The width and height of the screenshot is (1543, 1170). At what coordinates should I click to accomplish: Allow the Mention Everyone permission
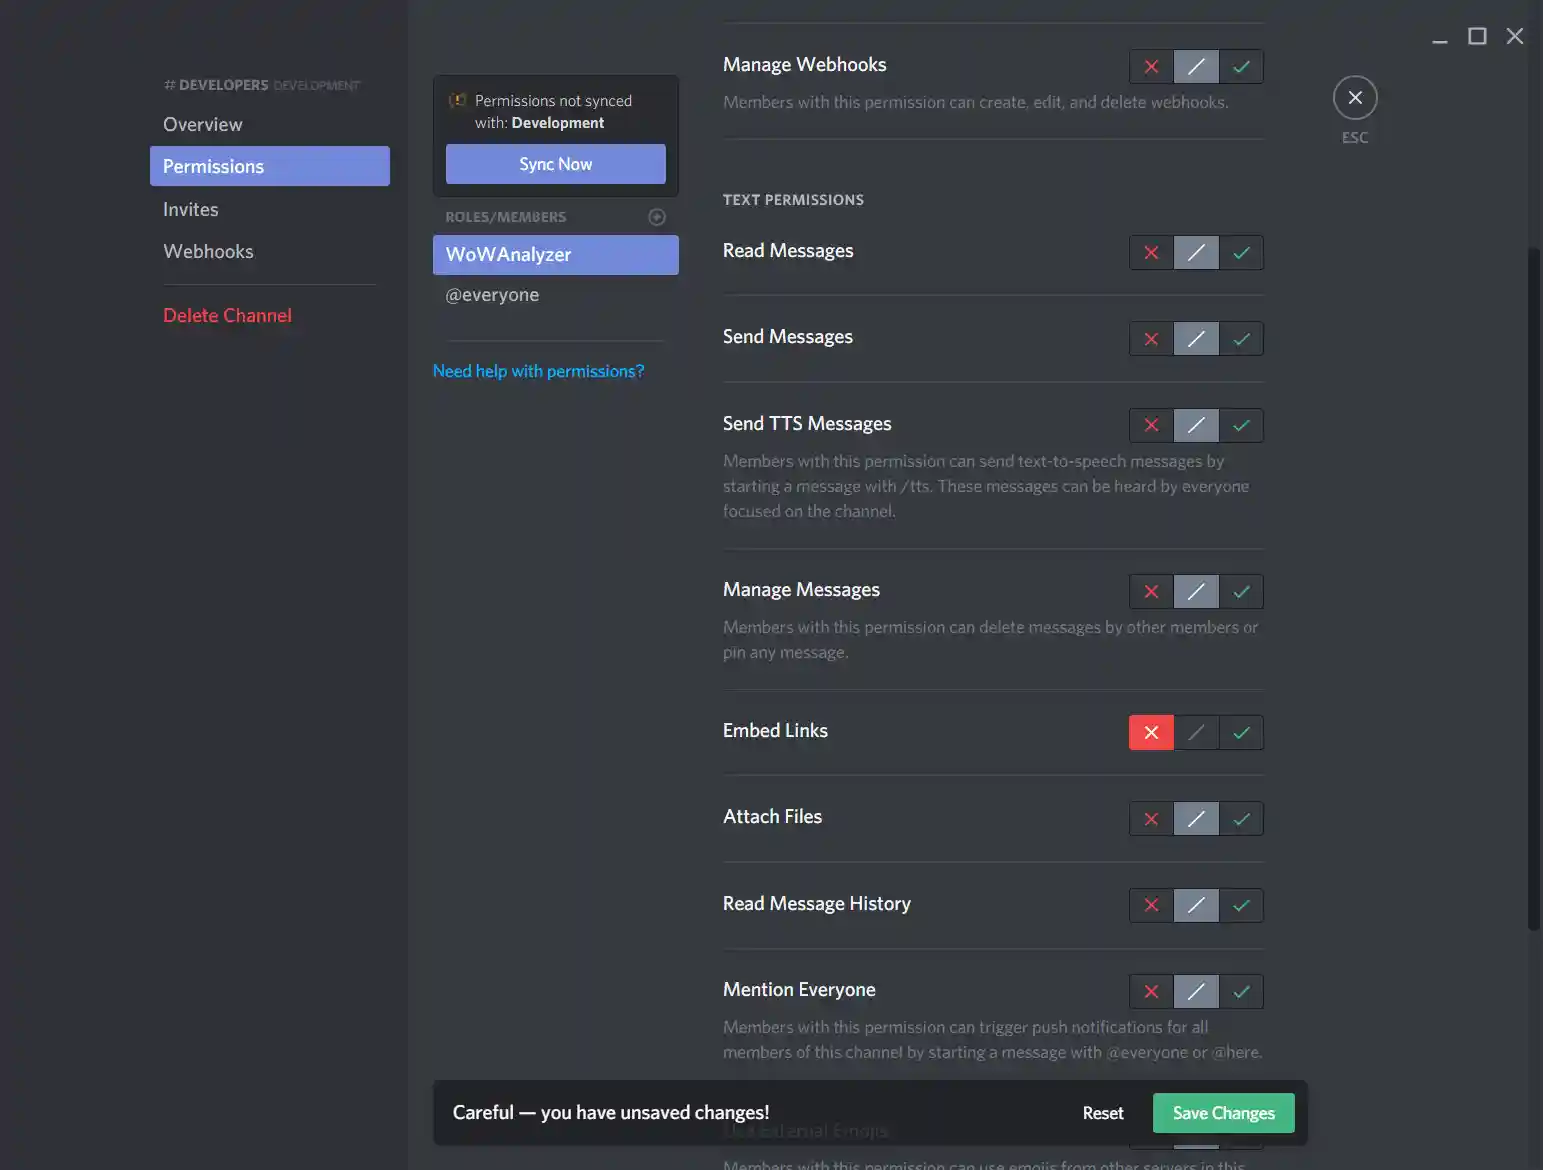1241,992
